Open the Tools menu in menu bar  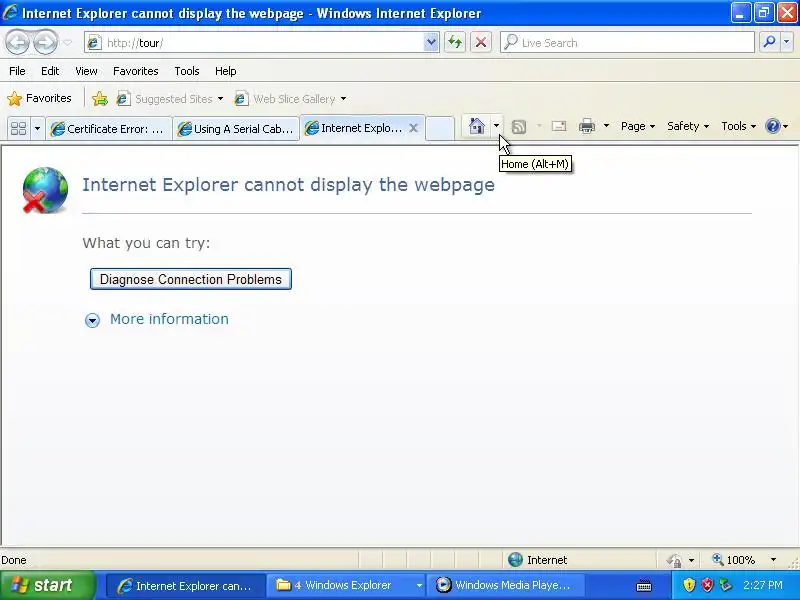coord(187,71)
